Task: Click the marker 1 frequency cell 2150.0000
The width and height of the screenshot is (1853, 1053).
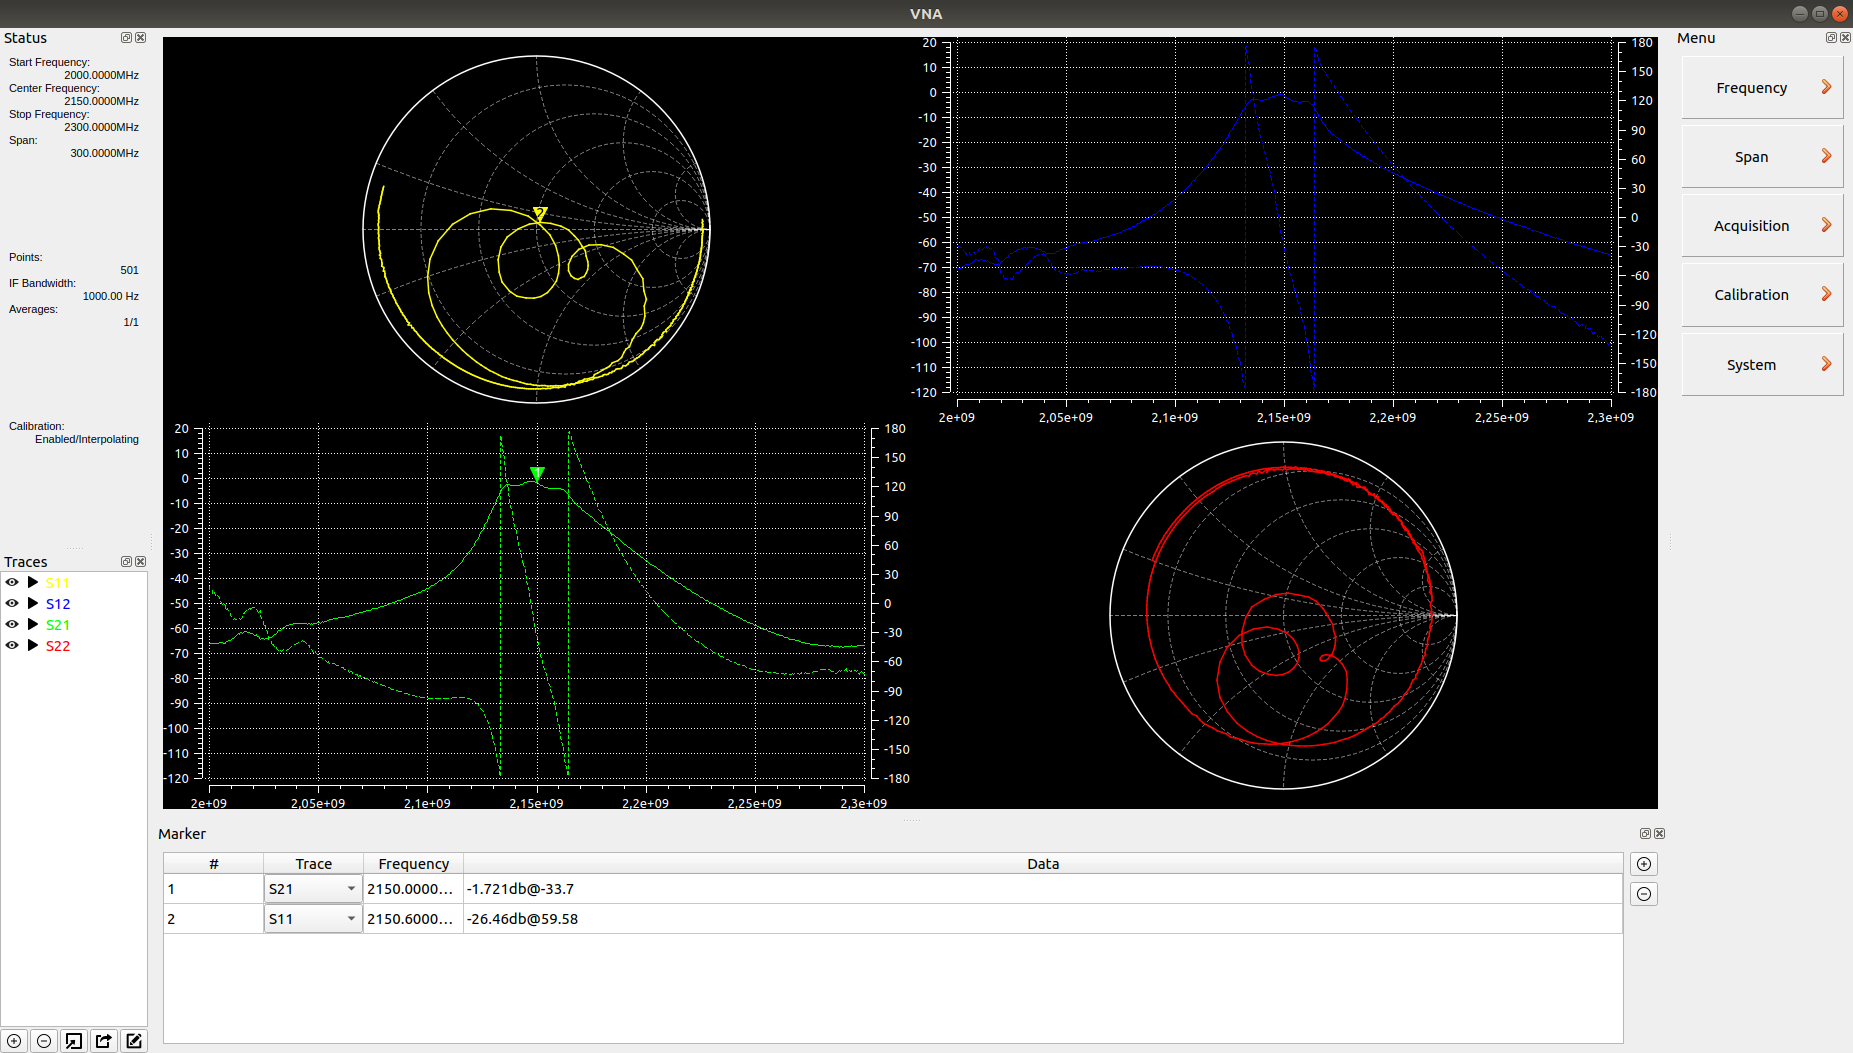Action: (x=413, y=889)
